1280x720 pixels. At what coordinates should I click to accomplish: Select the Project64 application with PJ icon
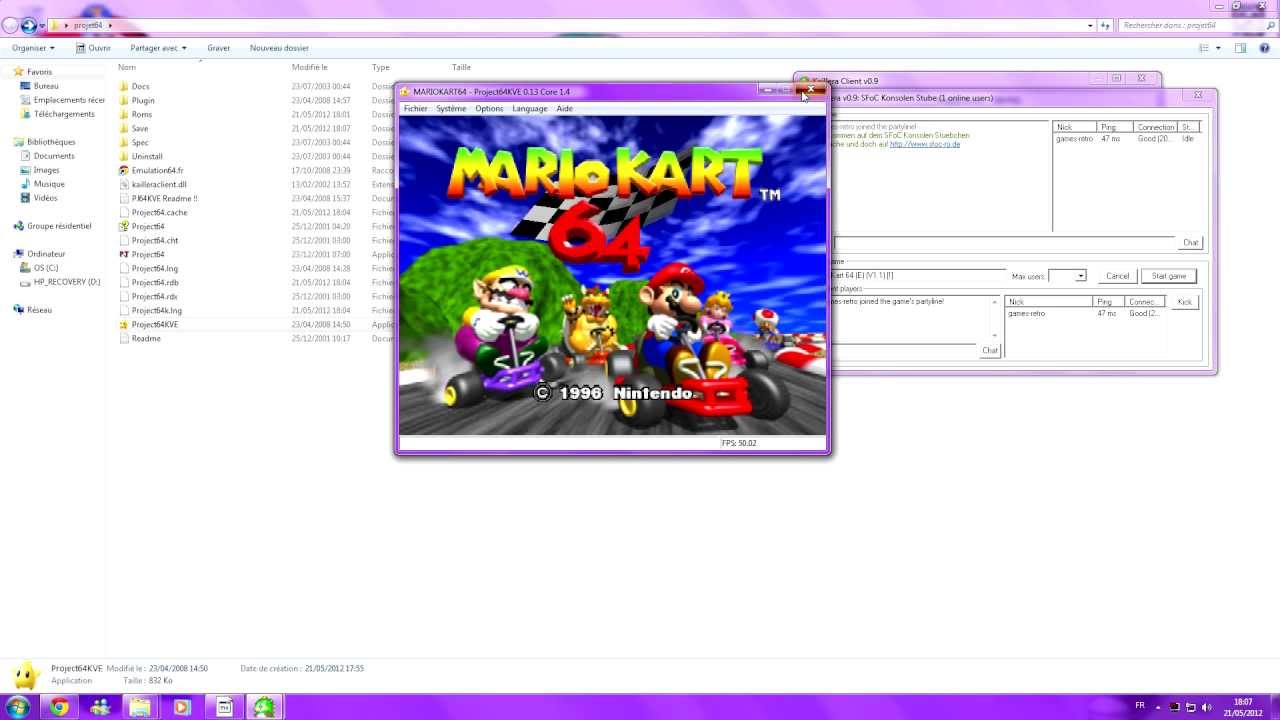pos(124,254)
